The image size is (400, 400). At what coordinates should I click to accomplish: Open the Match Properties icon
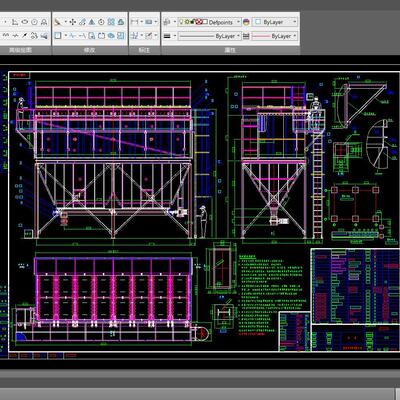tap(167, 22)
